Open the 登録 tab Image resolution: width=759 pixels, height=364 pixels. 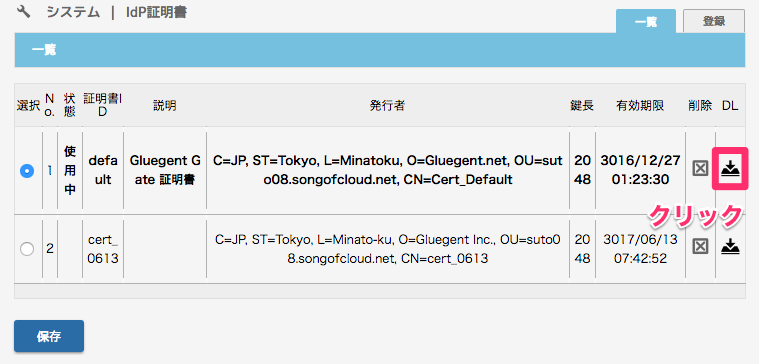(713, 21)
